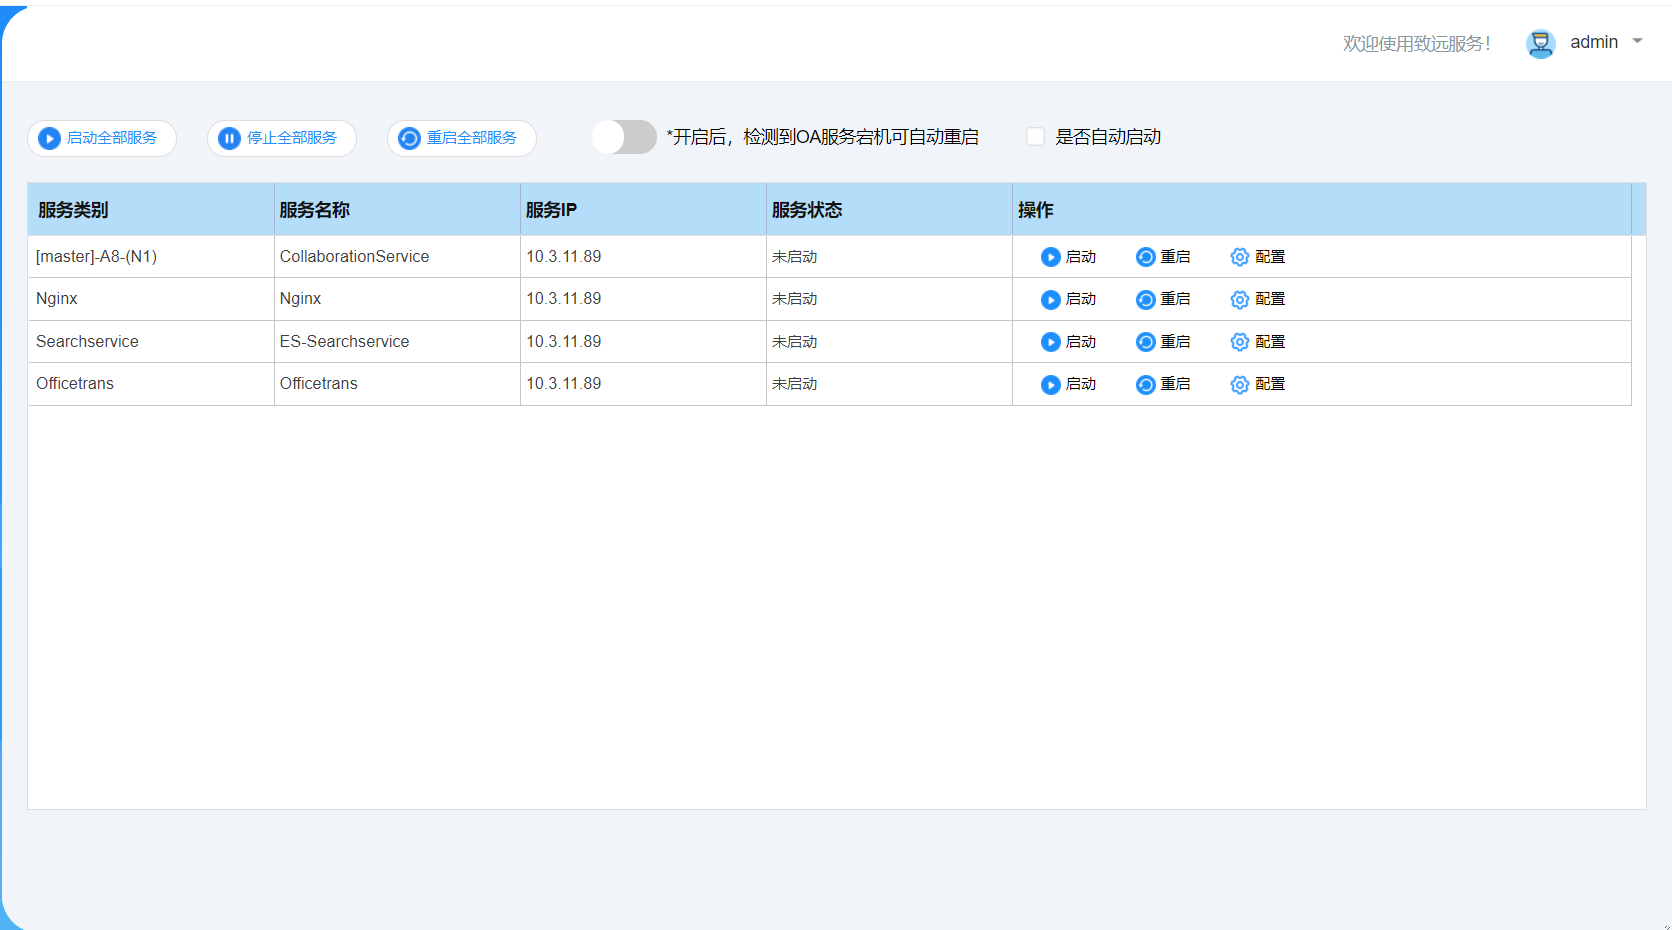Select the [master]-A8-(N1) service category cell
This screenshot has width=1672, height=930.
click(97, 257)
